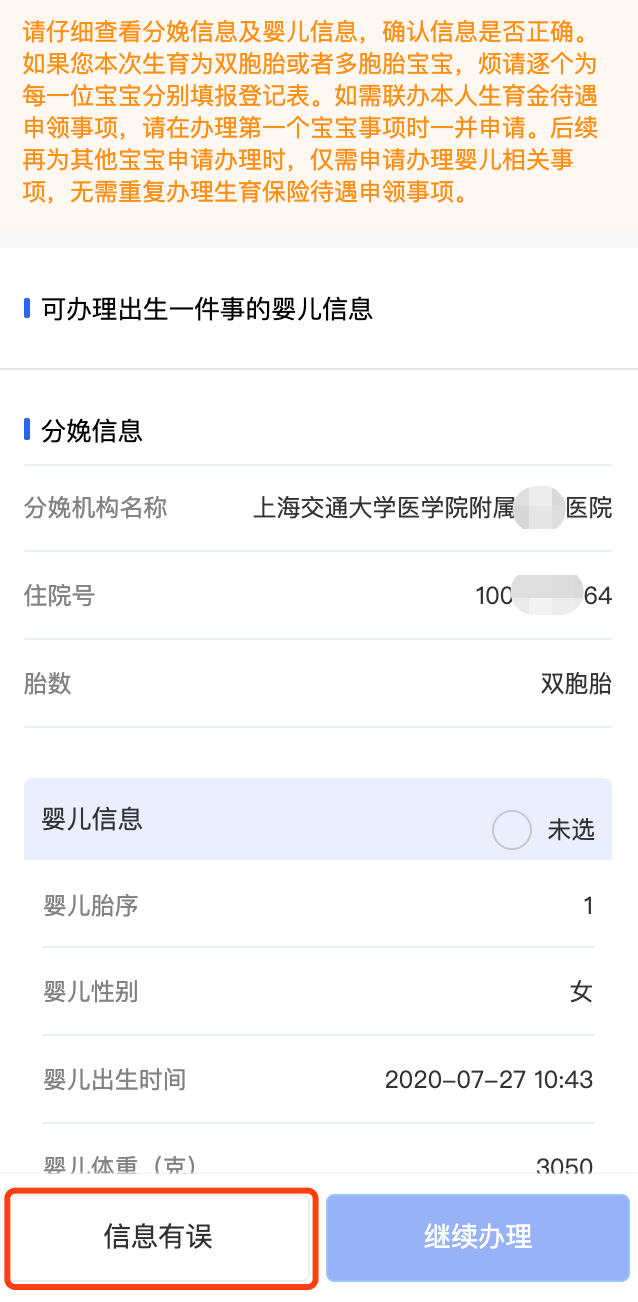Tap the 女 gender value
This screenshot has height=1302, width=638.
581,992
